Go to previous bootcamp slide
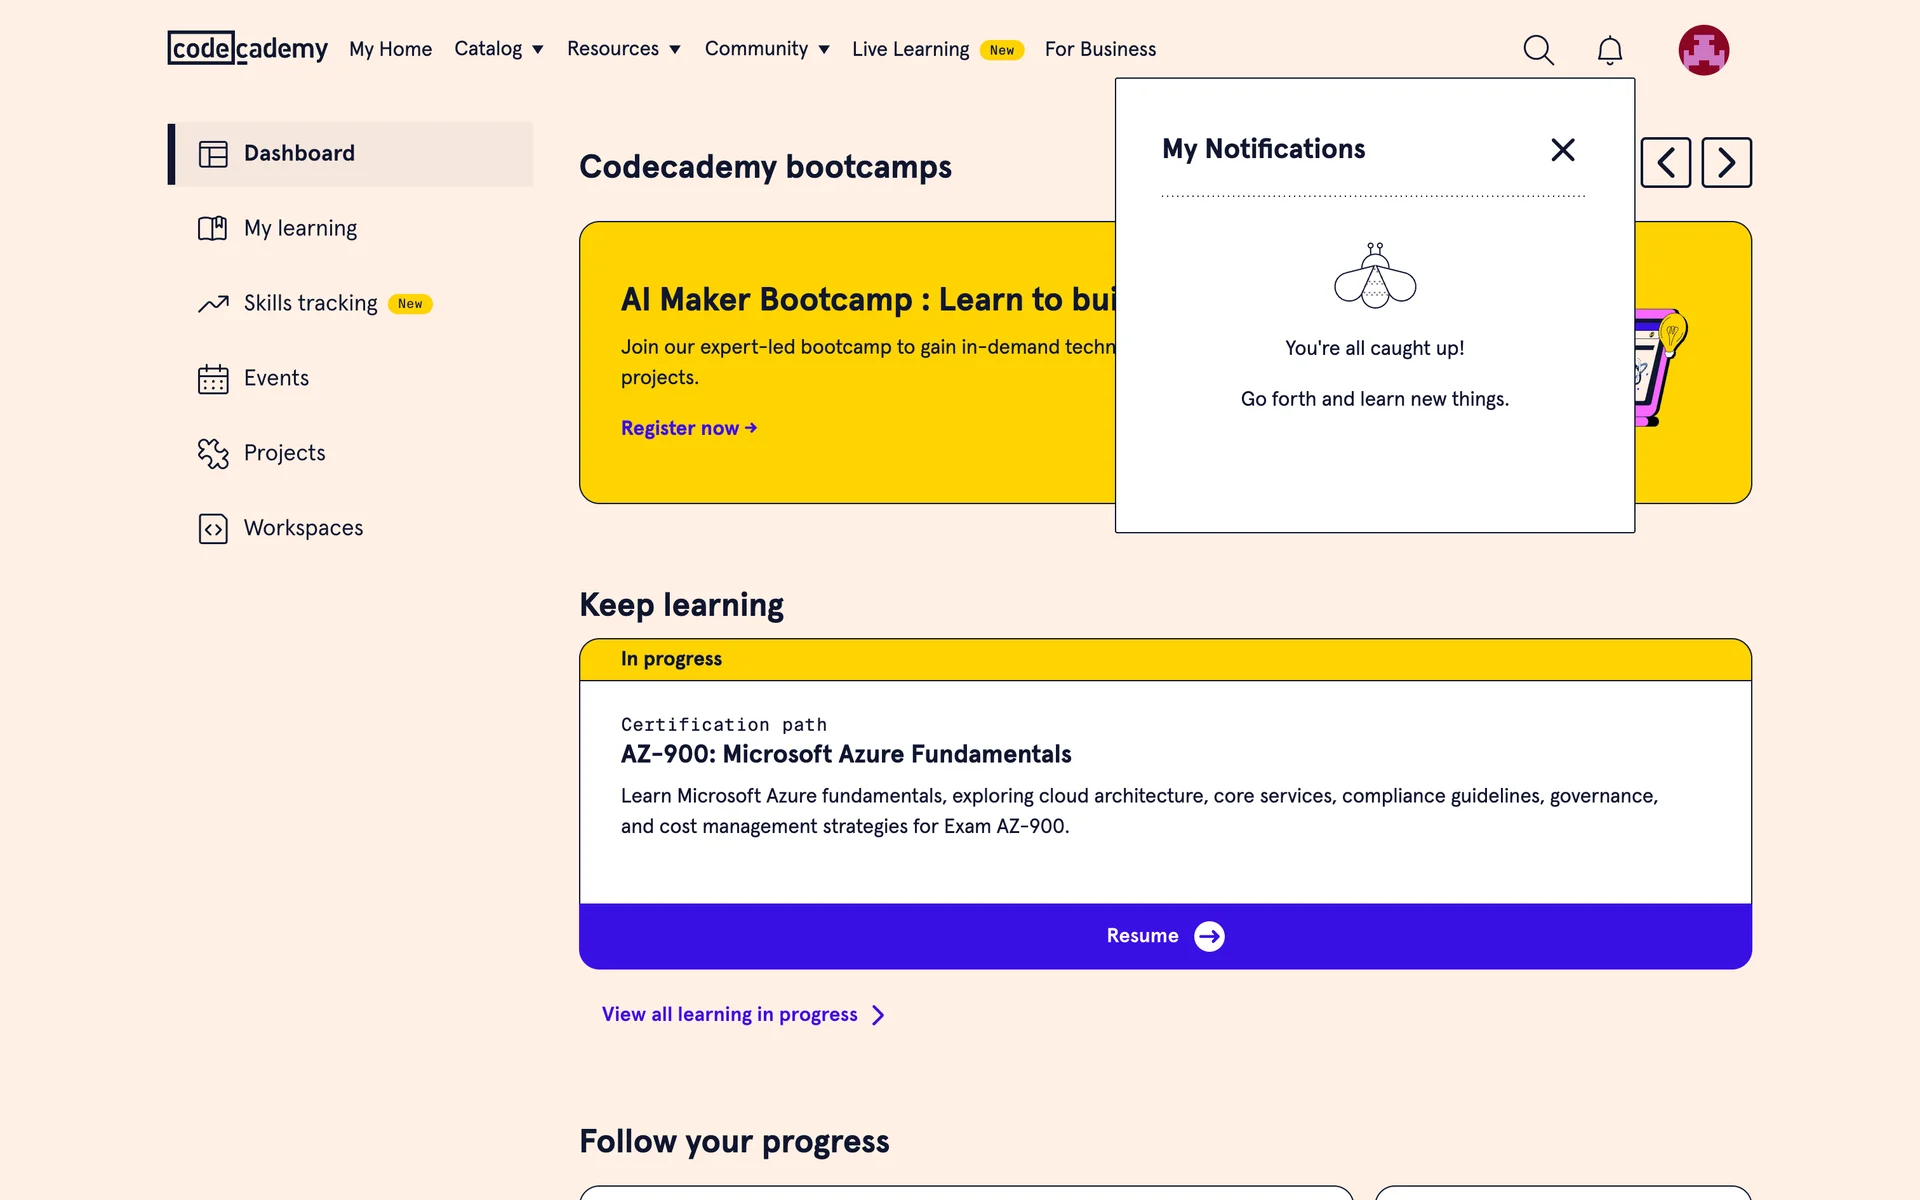Image resolution: width=1920 pixels, height=1200 pixels. [x=1665, y=162]
